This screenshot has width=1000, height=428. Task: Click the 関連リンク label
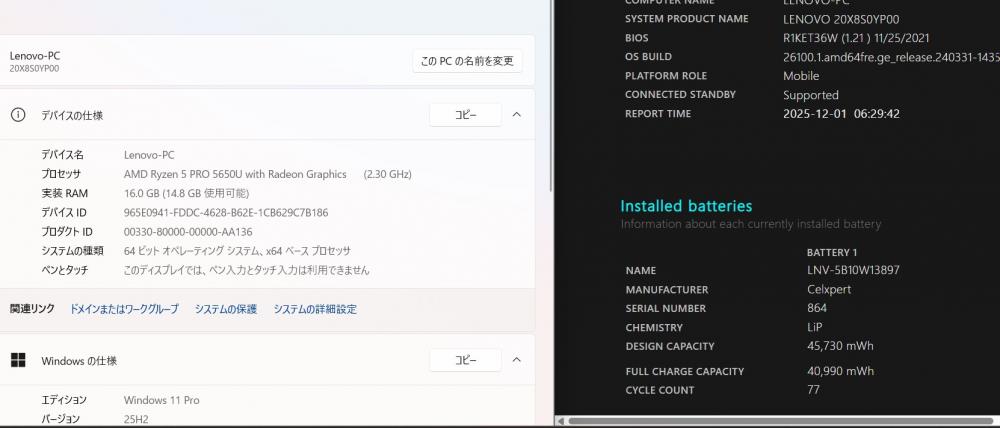pos(32,309)
